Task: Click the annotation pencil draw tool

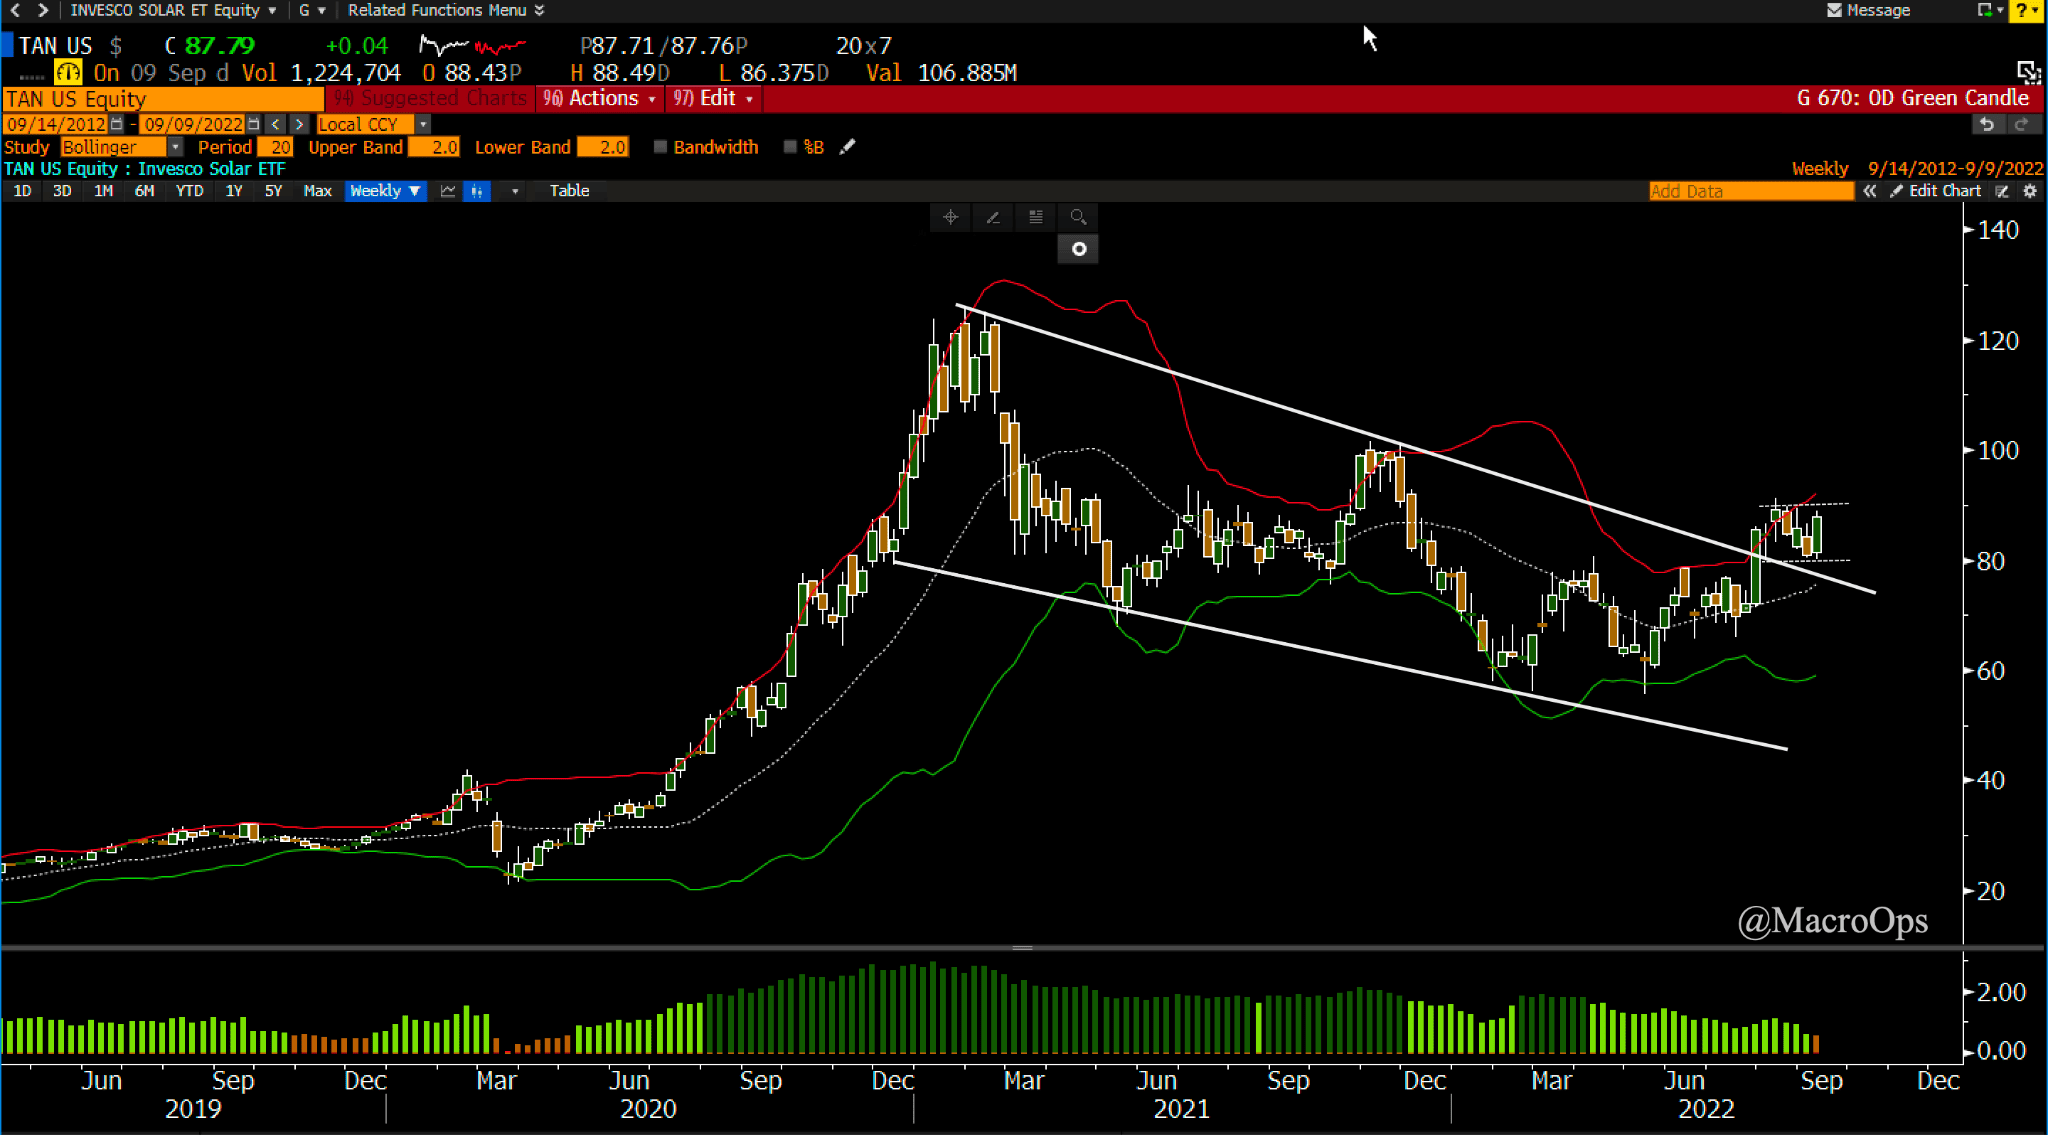Action: click(x=993, y=217)
